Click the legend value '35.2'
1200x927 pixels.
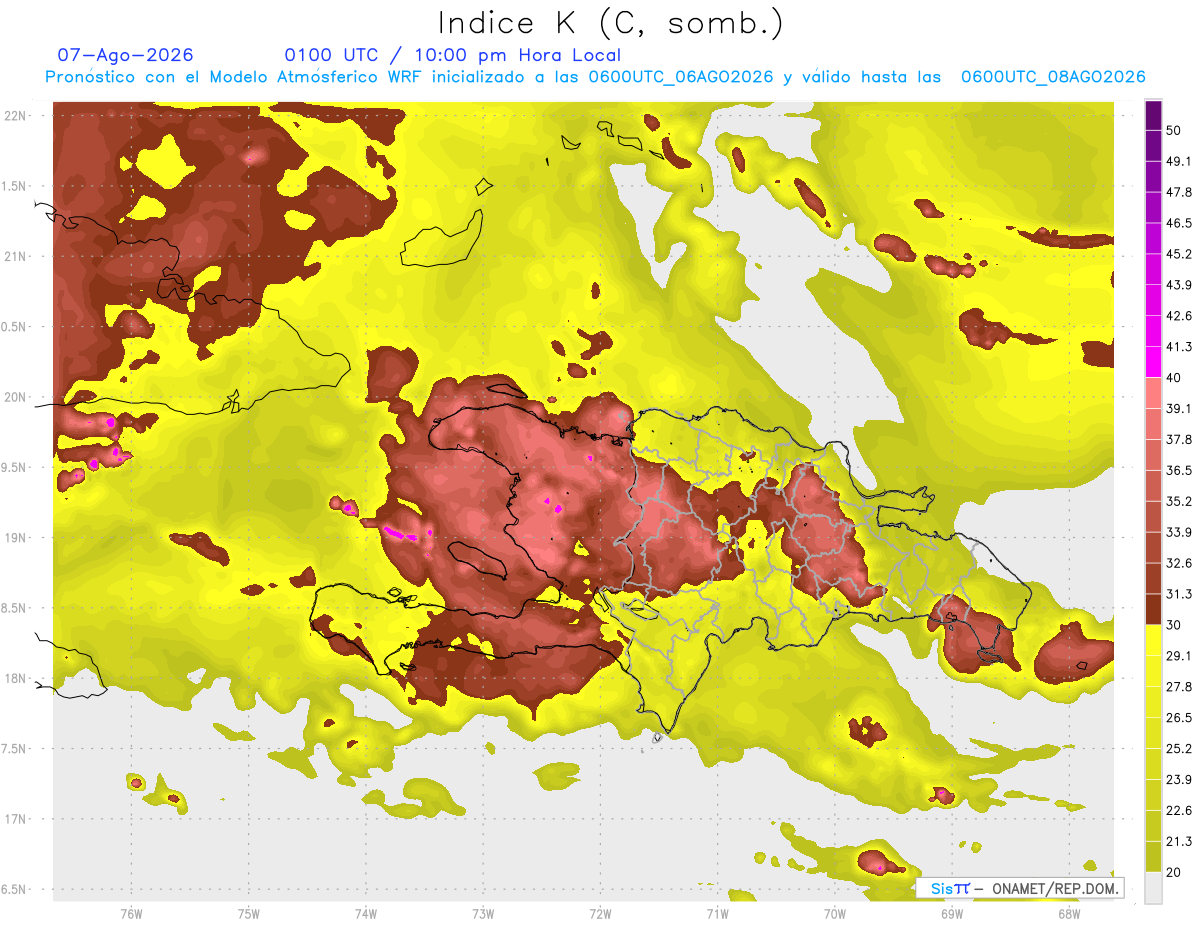pos(1178,501)
